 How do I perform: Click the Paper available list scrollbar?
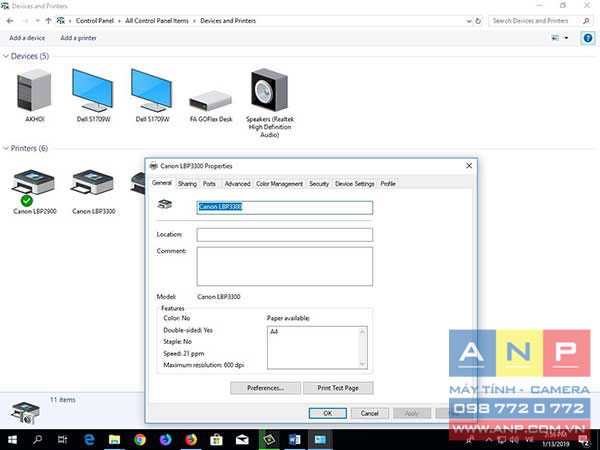pos(362,347)
